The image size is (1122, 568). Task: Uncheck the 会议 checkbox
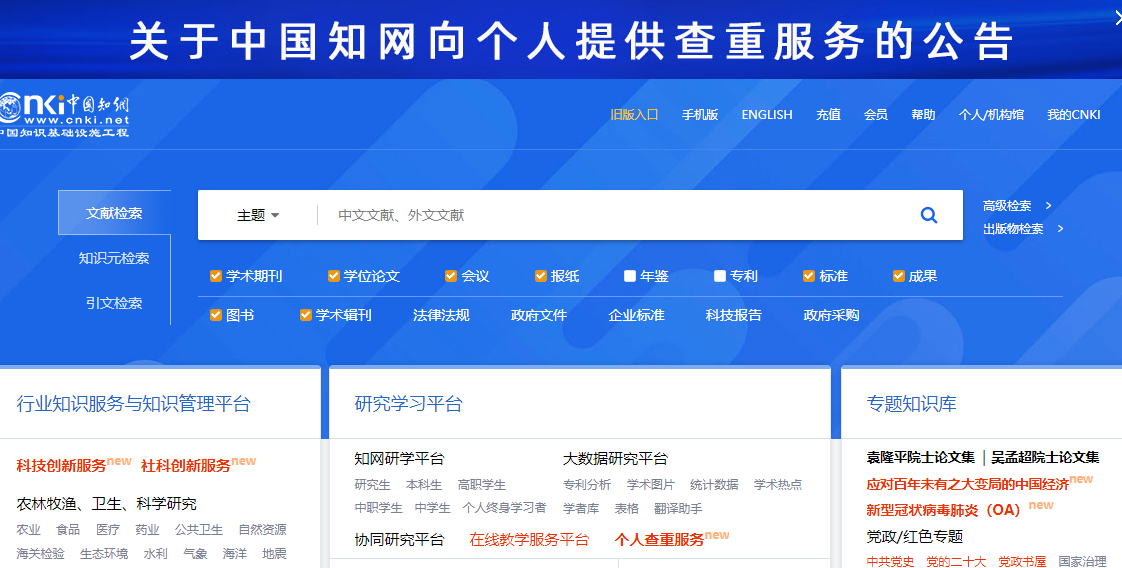451,276
